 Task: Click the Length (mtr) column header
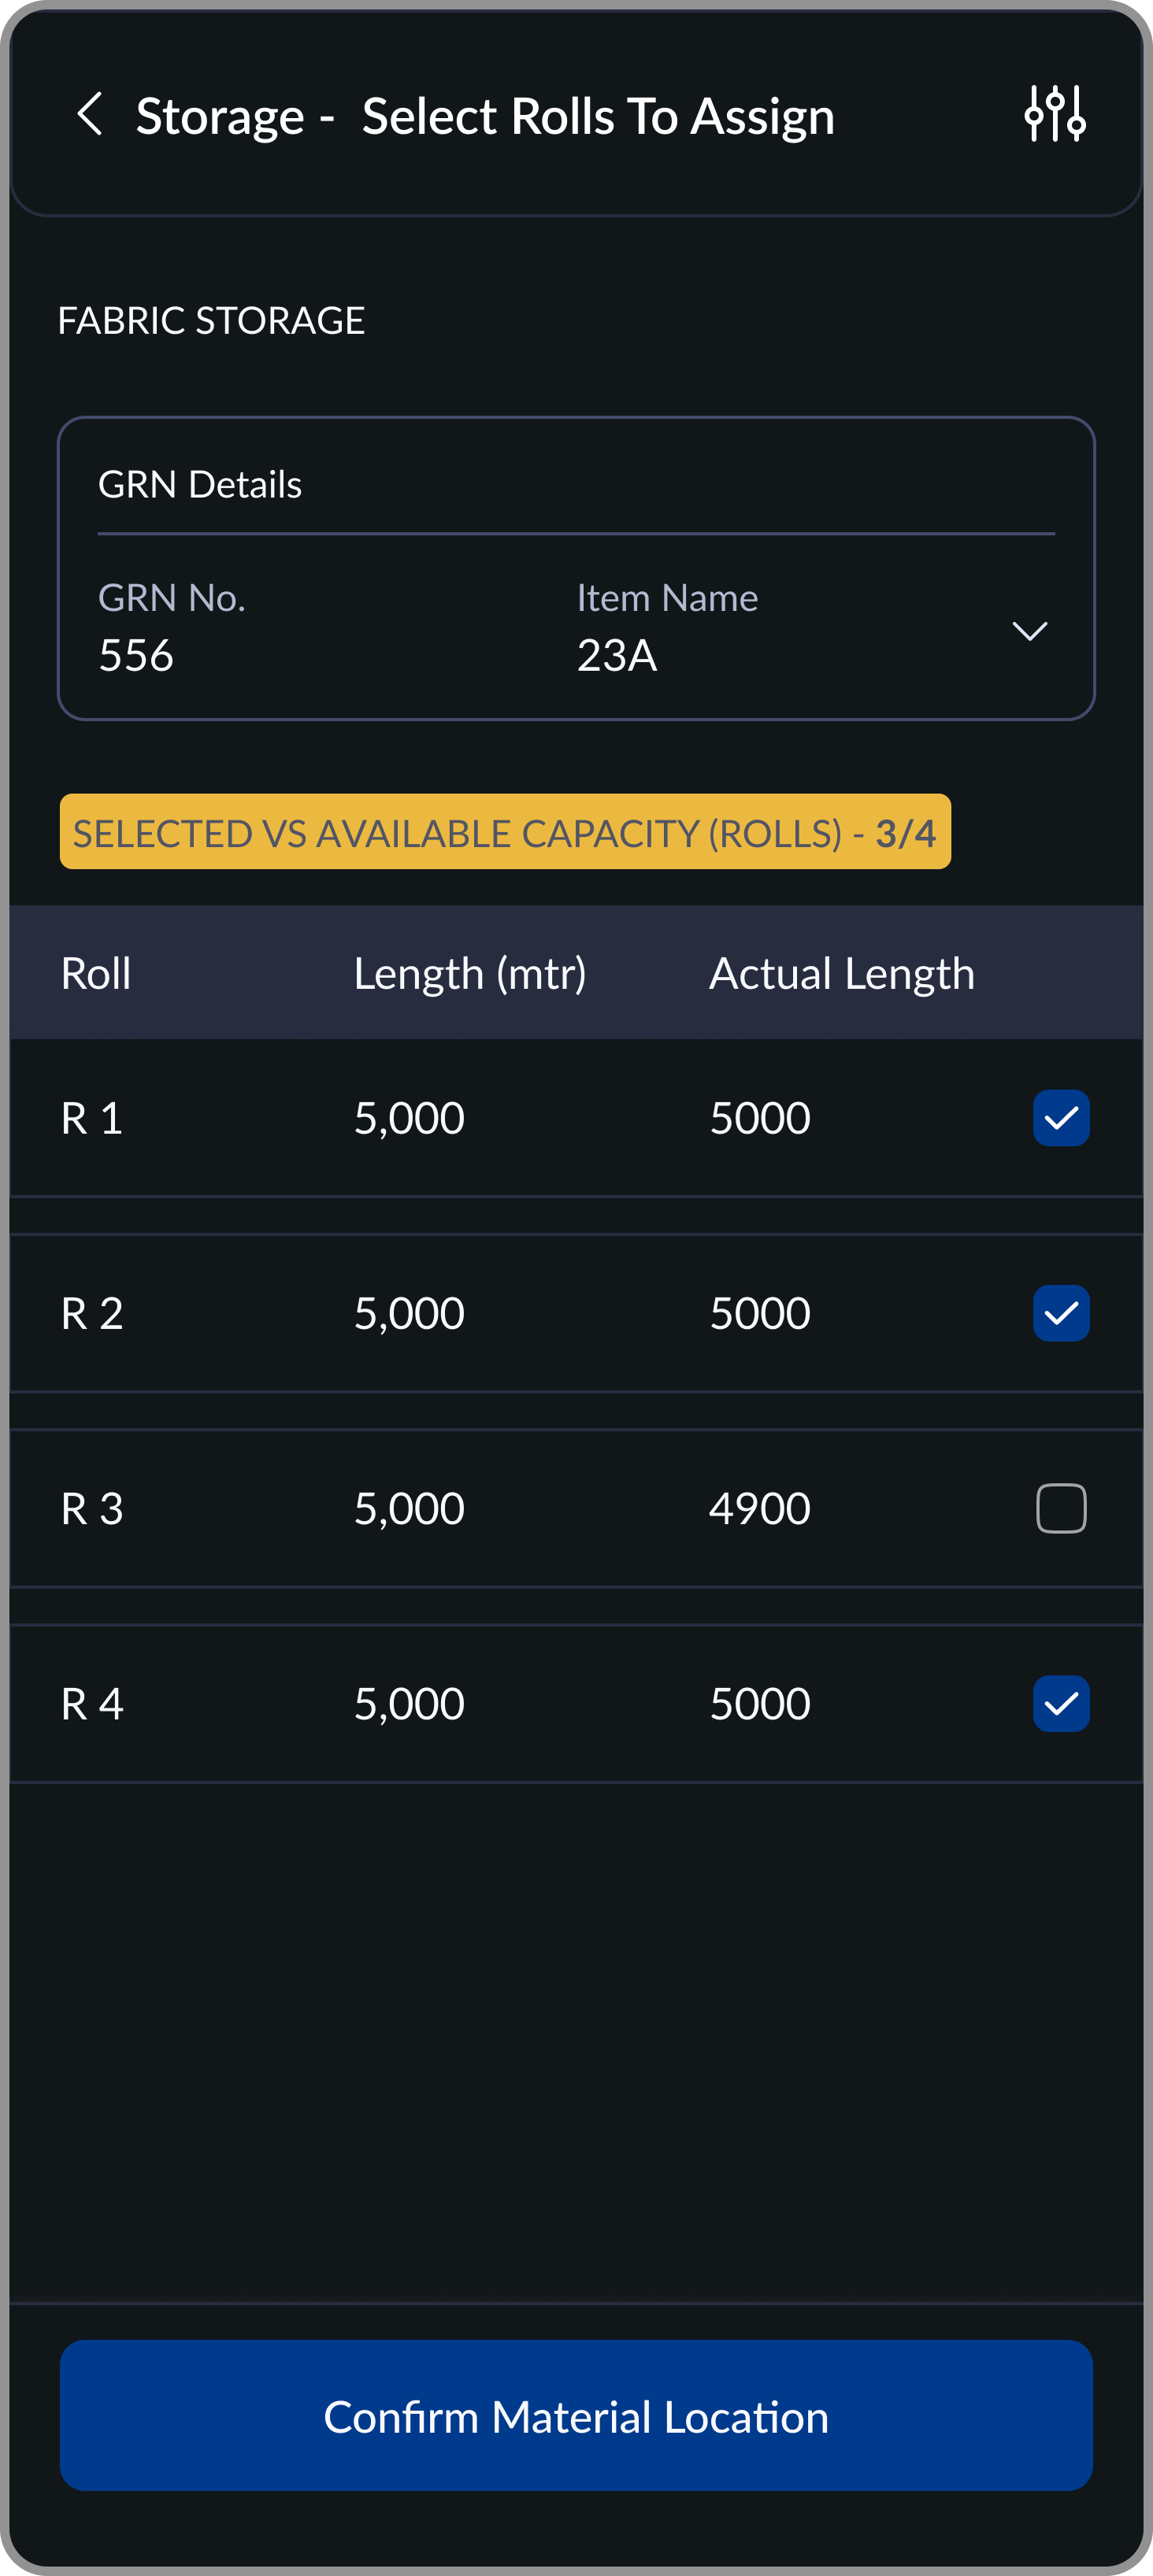coord(470,972)
